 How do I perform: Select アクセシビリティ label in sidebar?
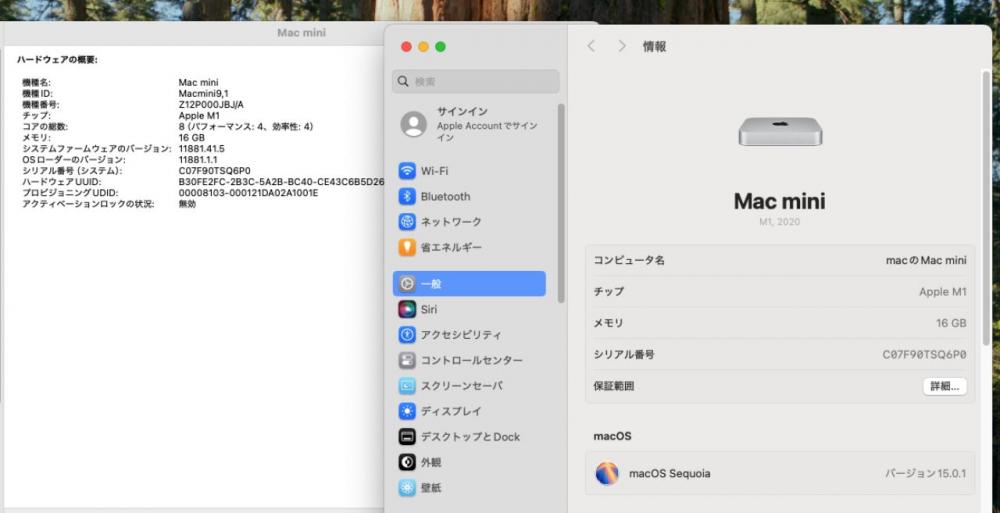[460, 335]
